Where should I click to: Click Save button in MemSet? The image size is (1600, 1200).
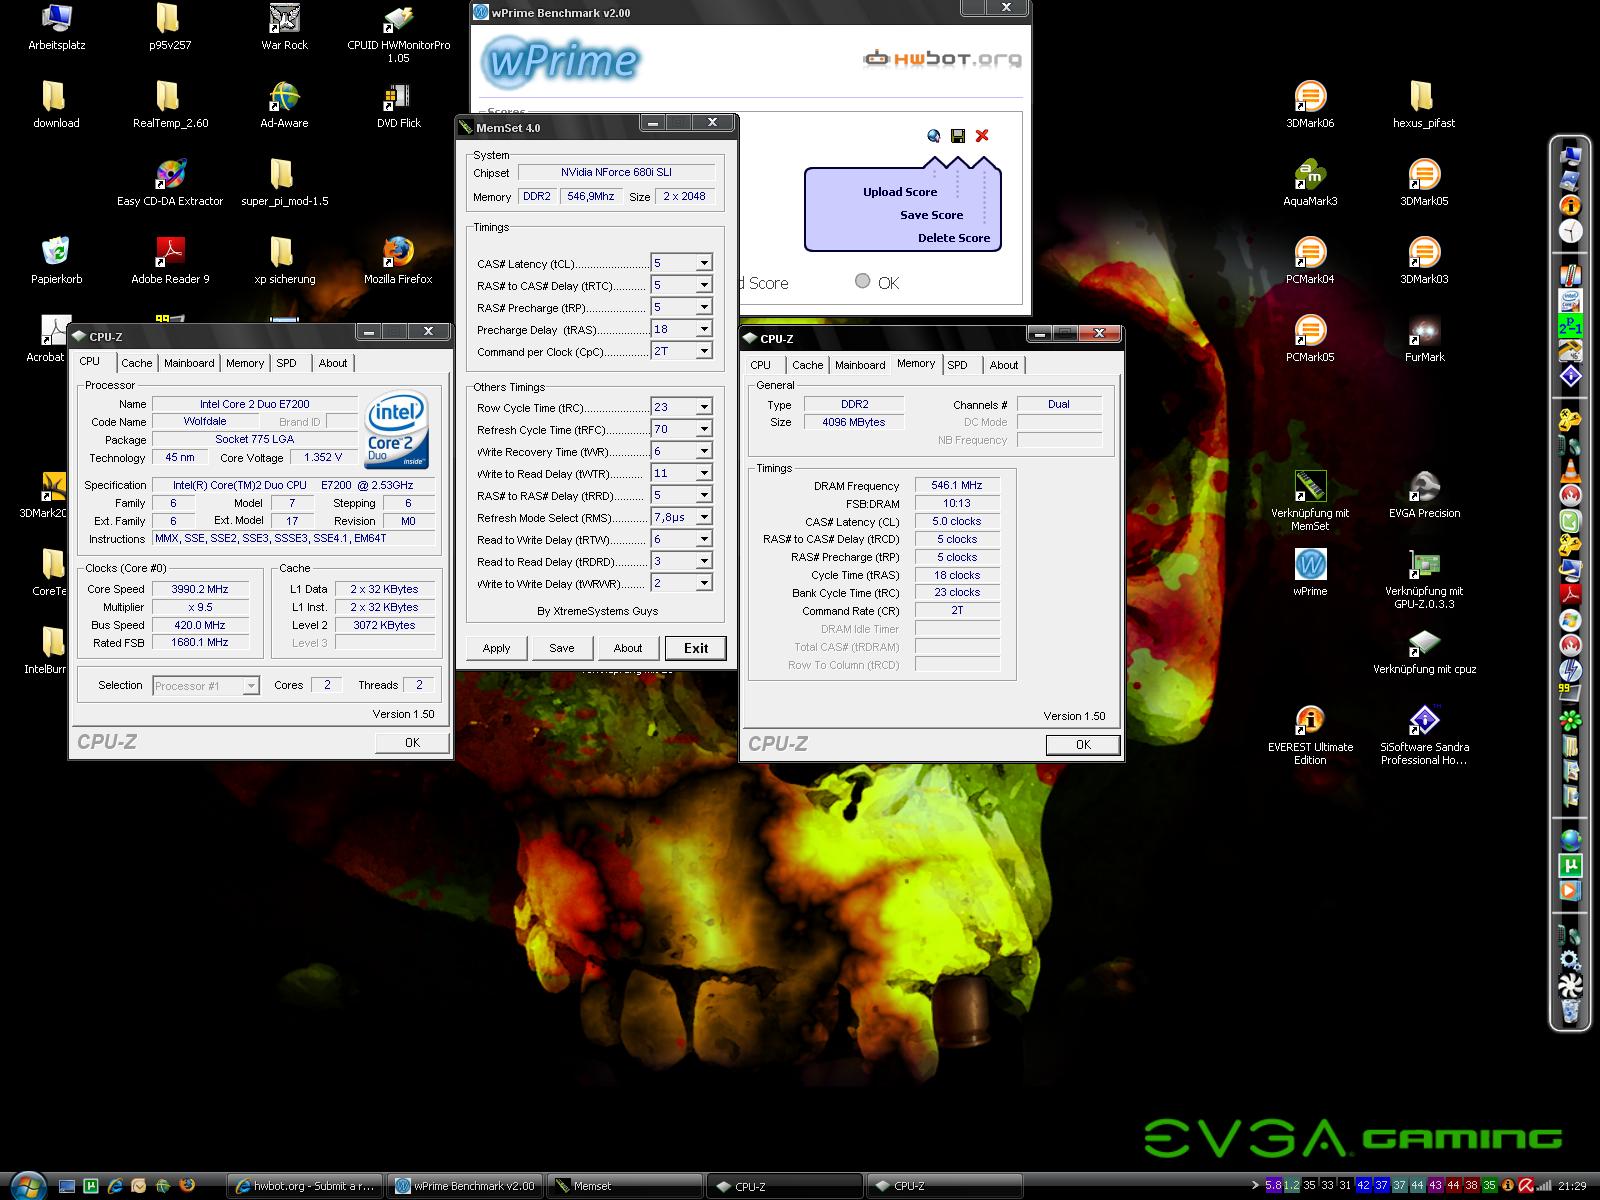(x=562, y=648)
